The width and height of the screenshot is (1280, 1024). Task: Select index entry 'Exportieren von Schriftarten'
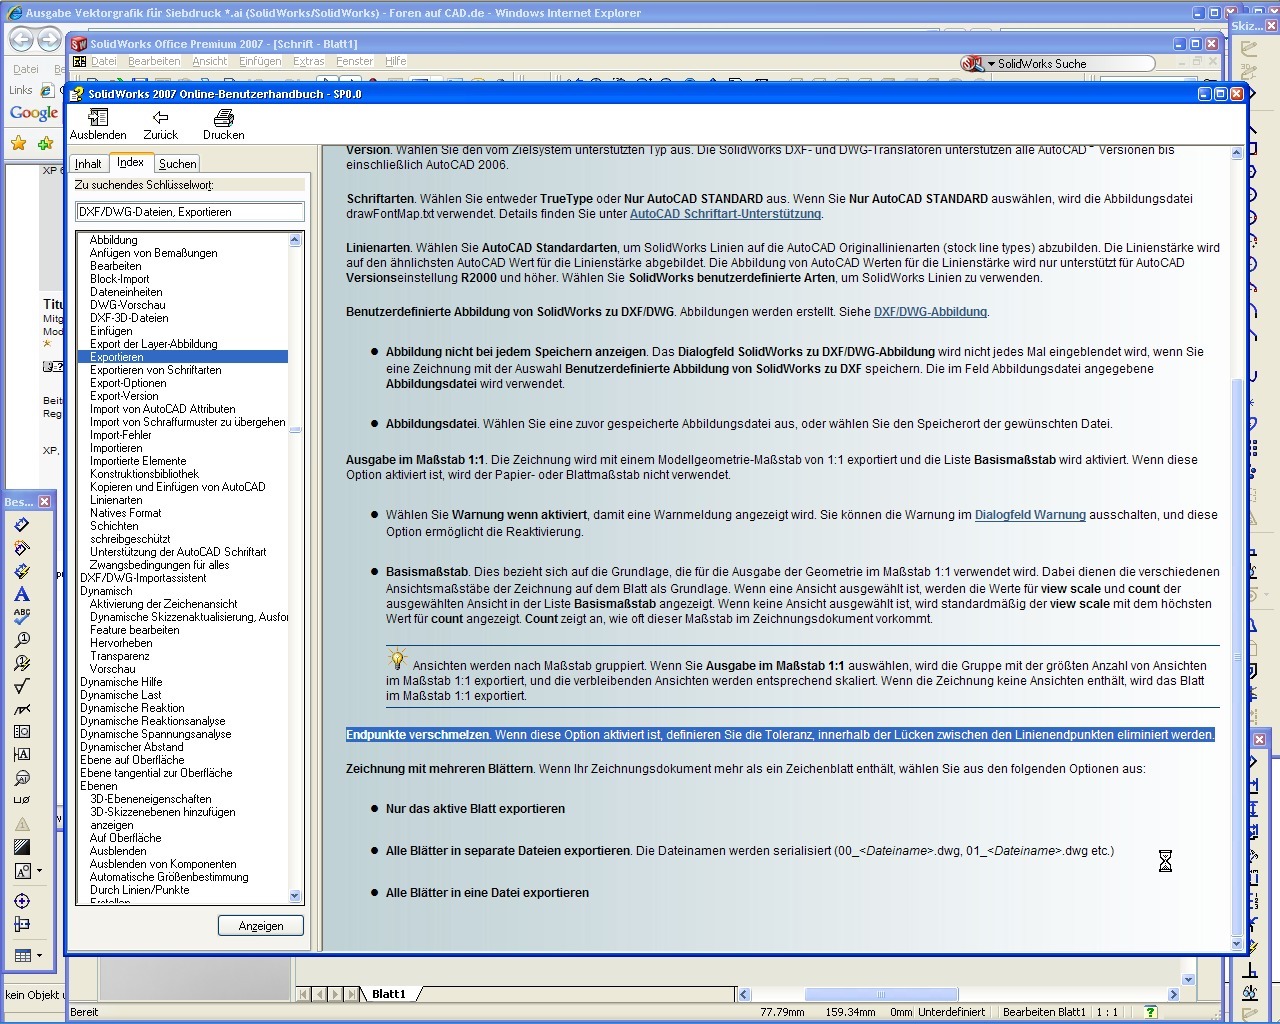click(x=155, y=370)
